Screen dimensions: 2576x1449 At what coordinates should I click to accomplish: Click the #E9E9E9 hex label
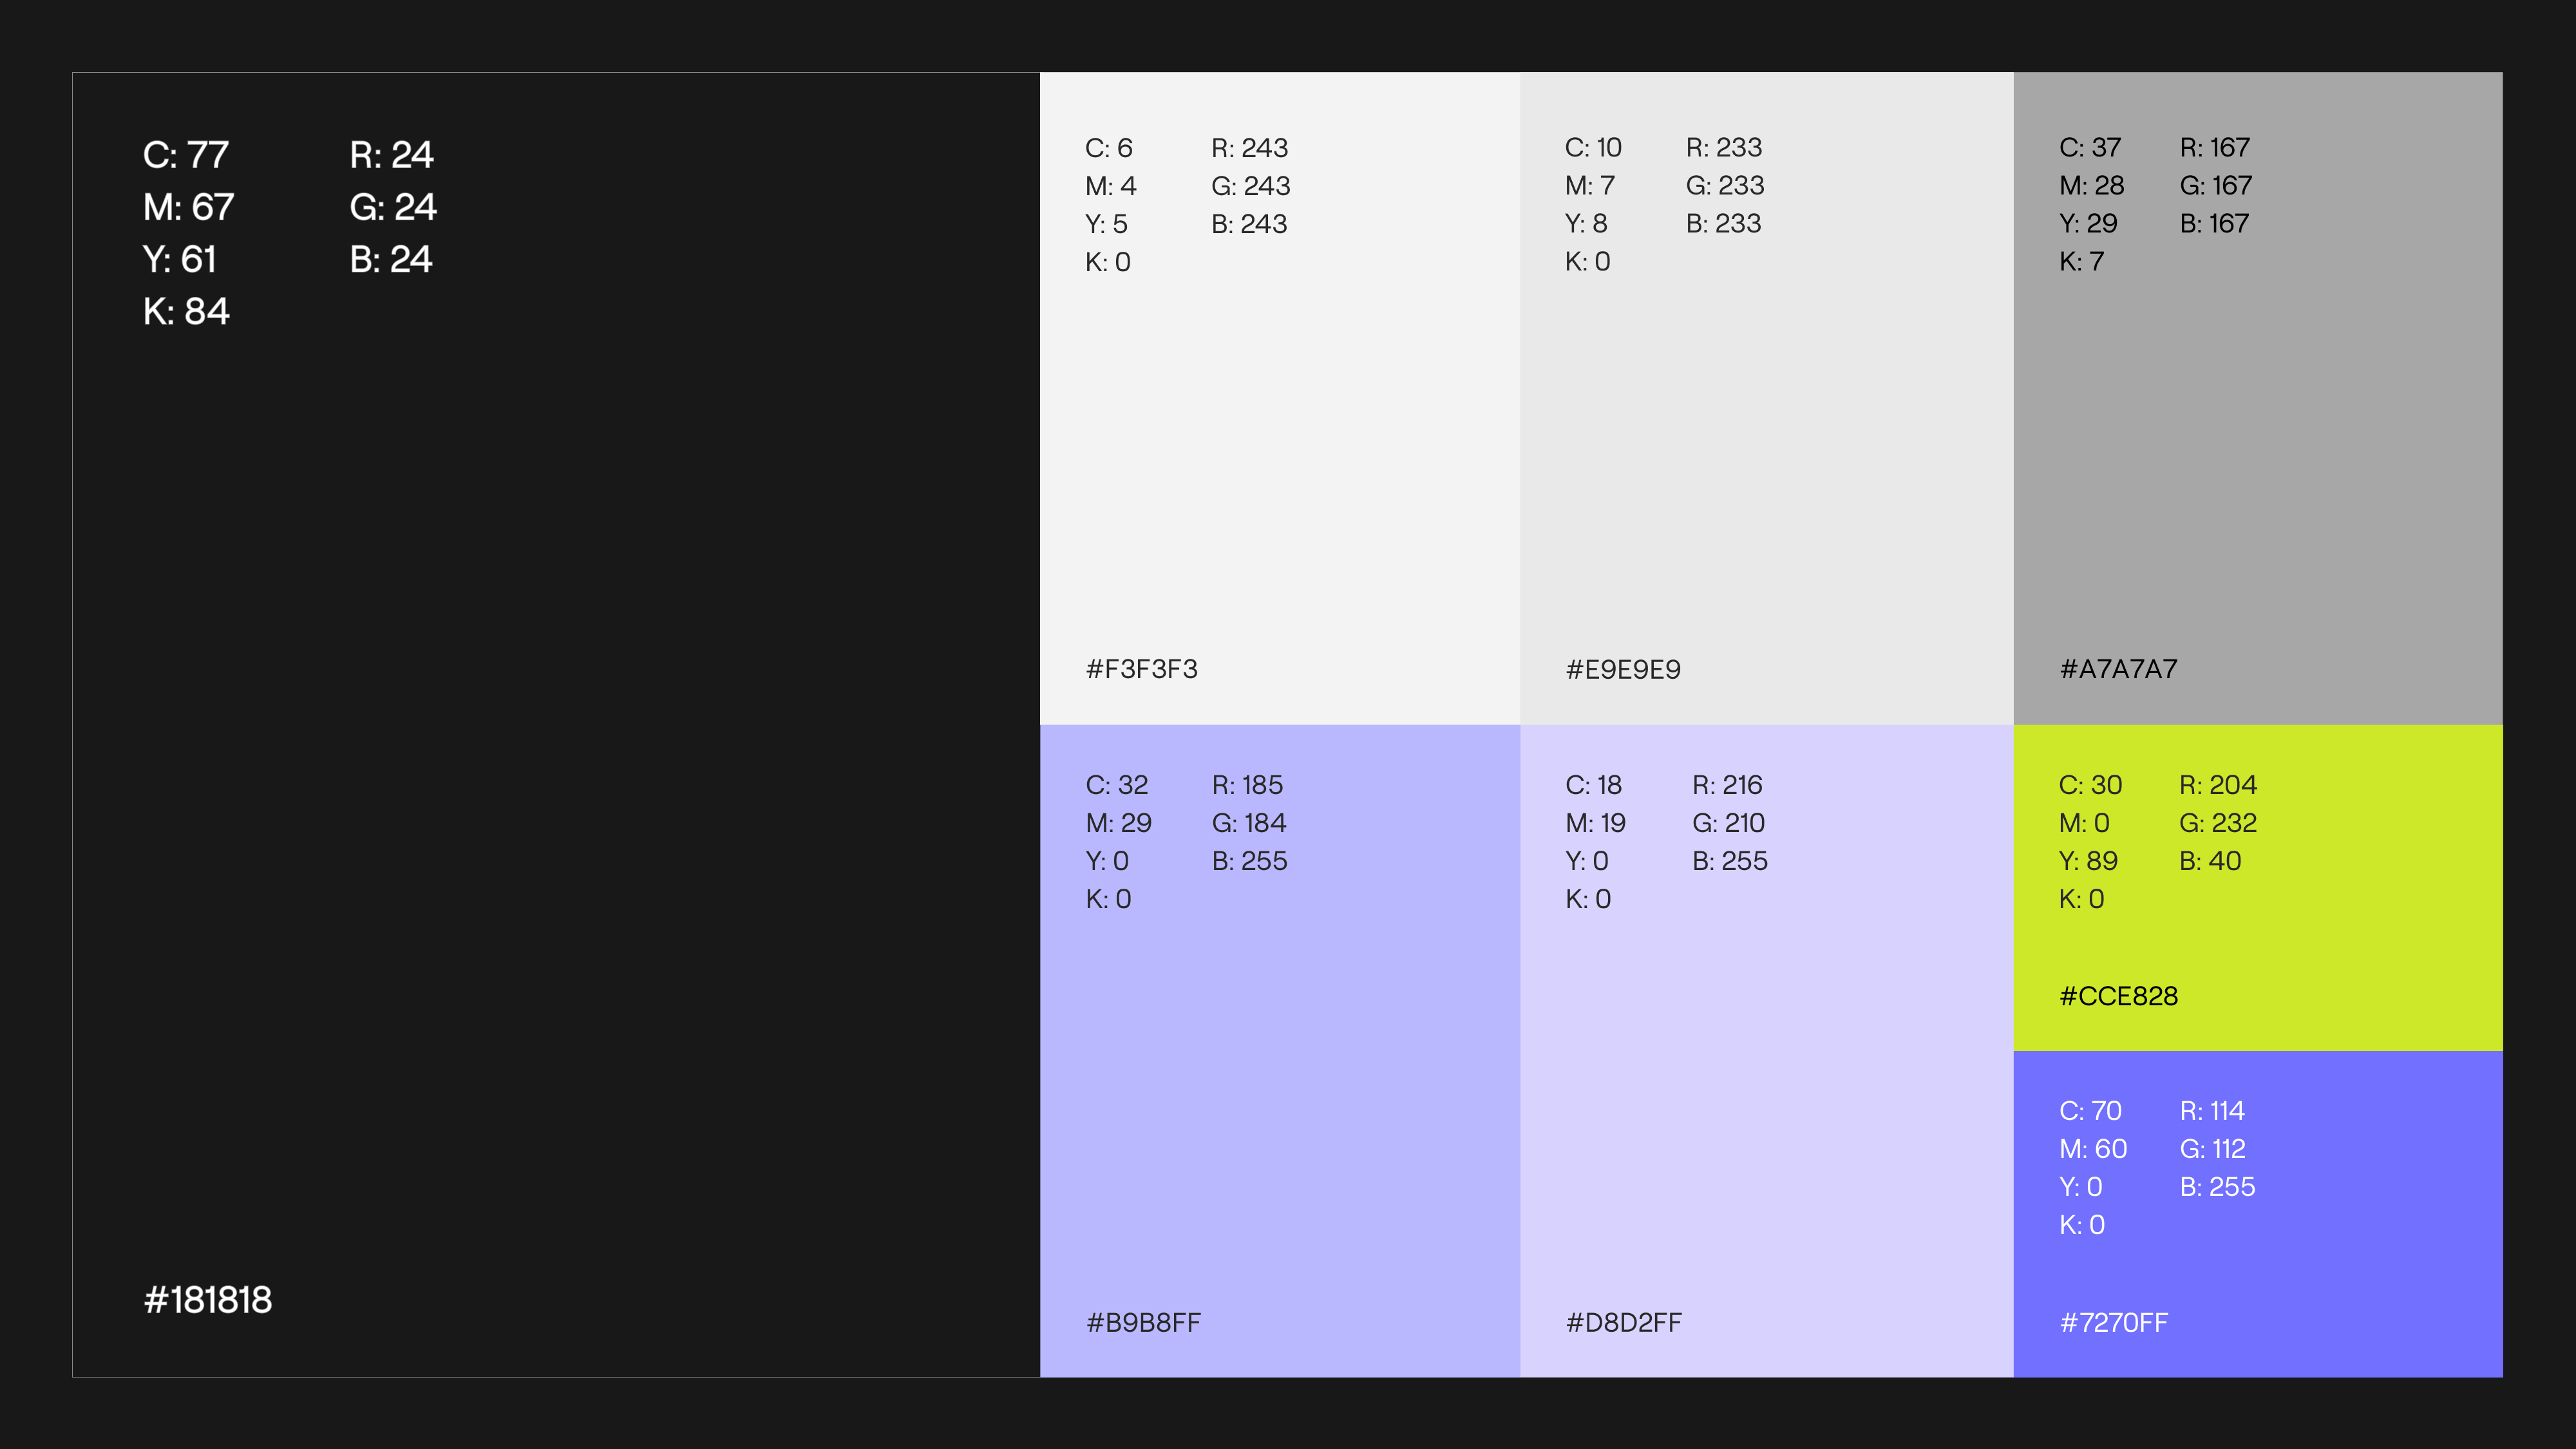coord(1624,669)
